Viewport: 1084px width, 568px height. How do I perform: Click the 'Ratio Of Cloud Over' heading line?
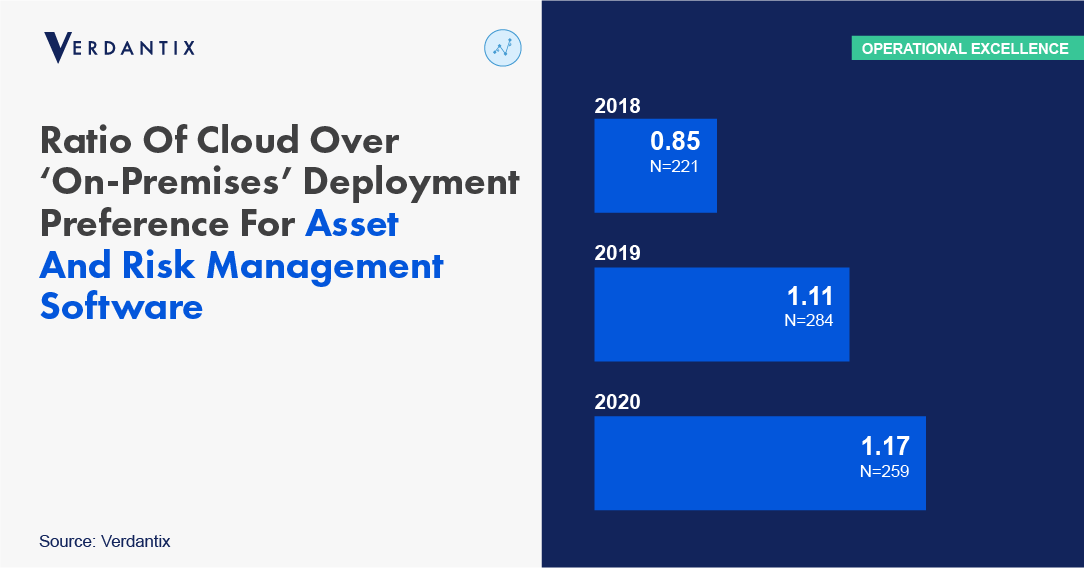pyautogui.click(x=220, y=140)
